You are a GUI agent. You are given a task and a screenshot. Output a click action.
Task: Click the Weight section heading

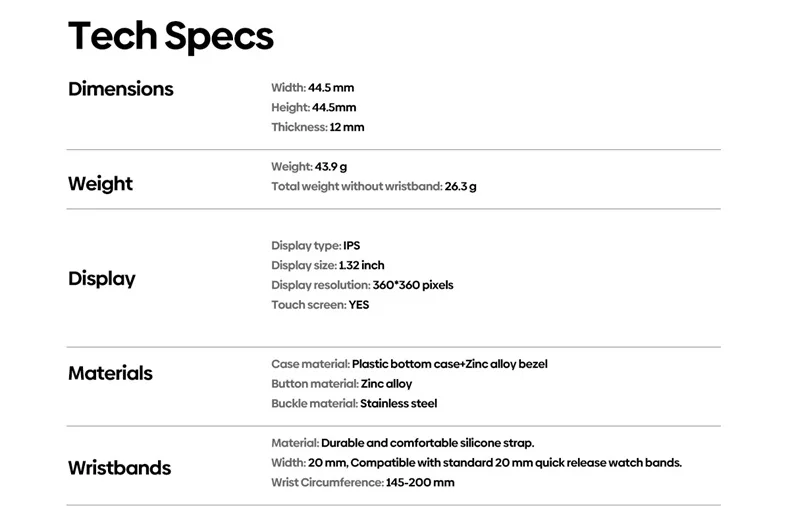tap(100, 184)
